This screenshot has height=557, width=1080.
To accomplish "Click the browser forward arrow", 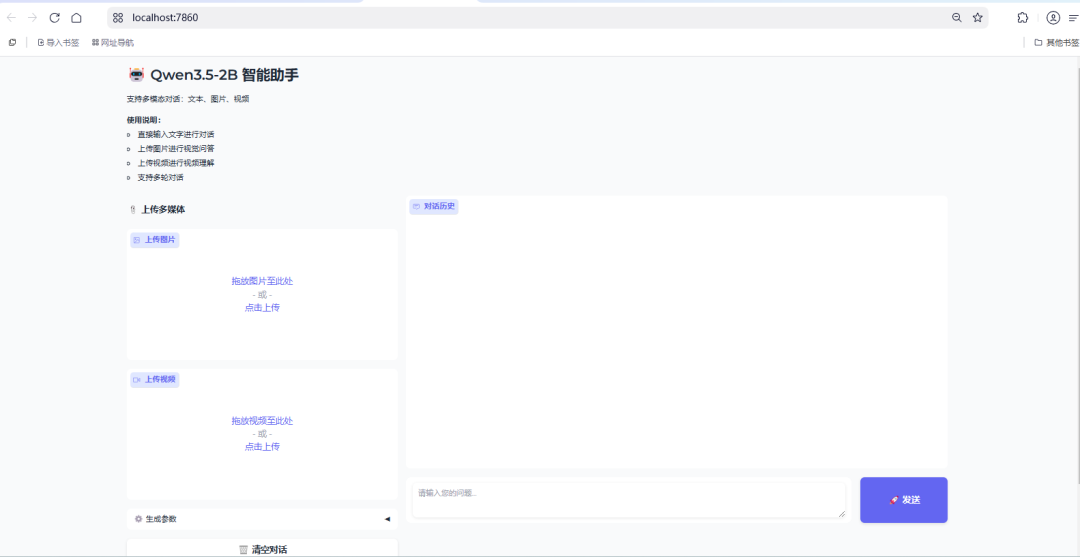I will click(32, 18).
